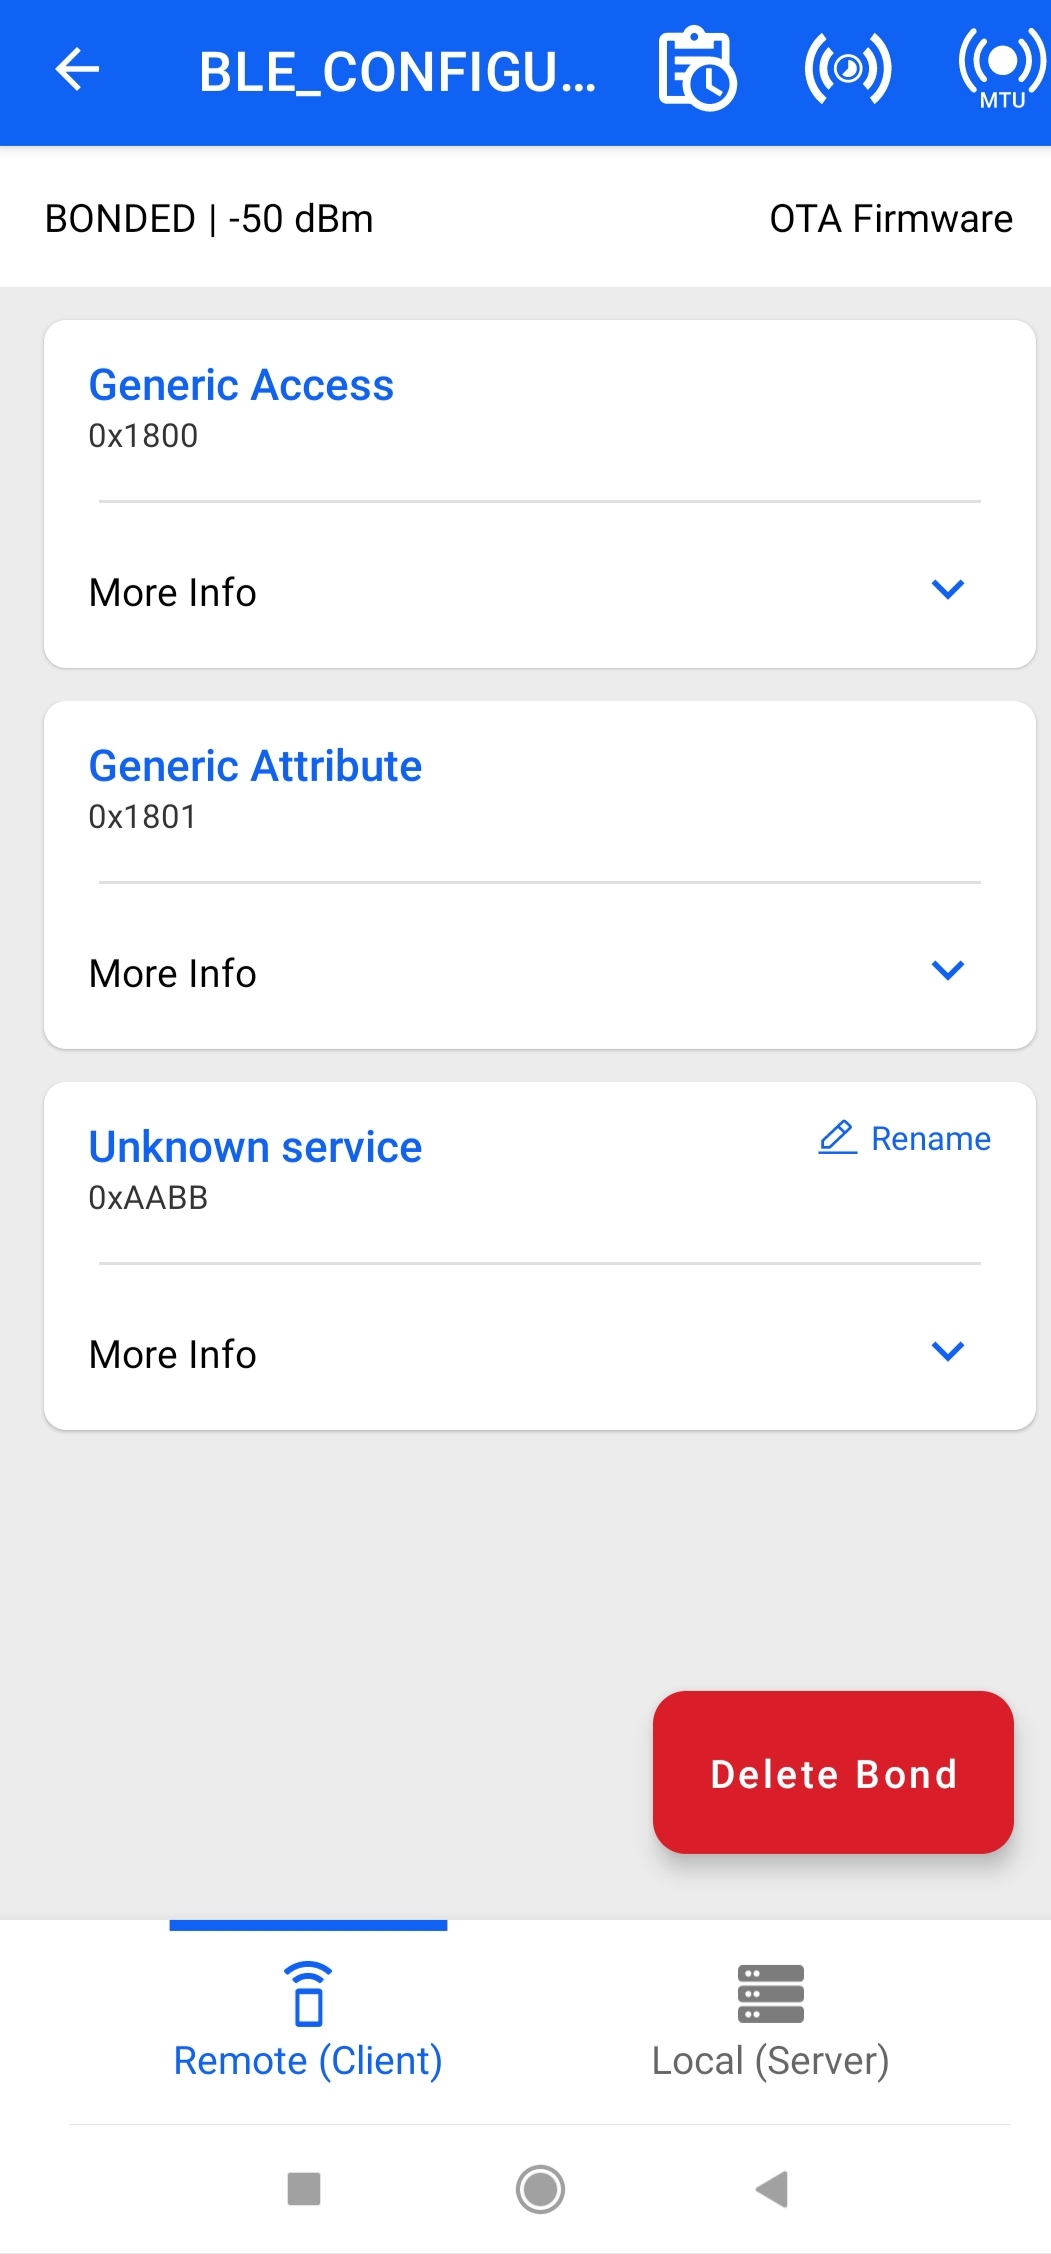Tap the Local (Server) stack icon
The height and width of the screenshot is (2254, 1051).
[x=770, y=1993]
